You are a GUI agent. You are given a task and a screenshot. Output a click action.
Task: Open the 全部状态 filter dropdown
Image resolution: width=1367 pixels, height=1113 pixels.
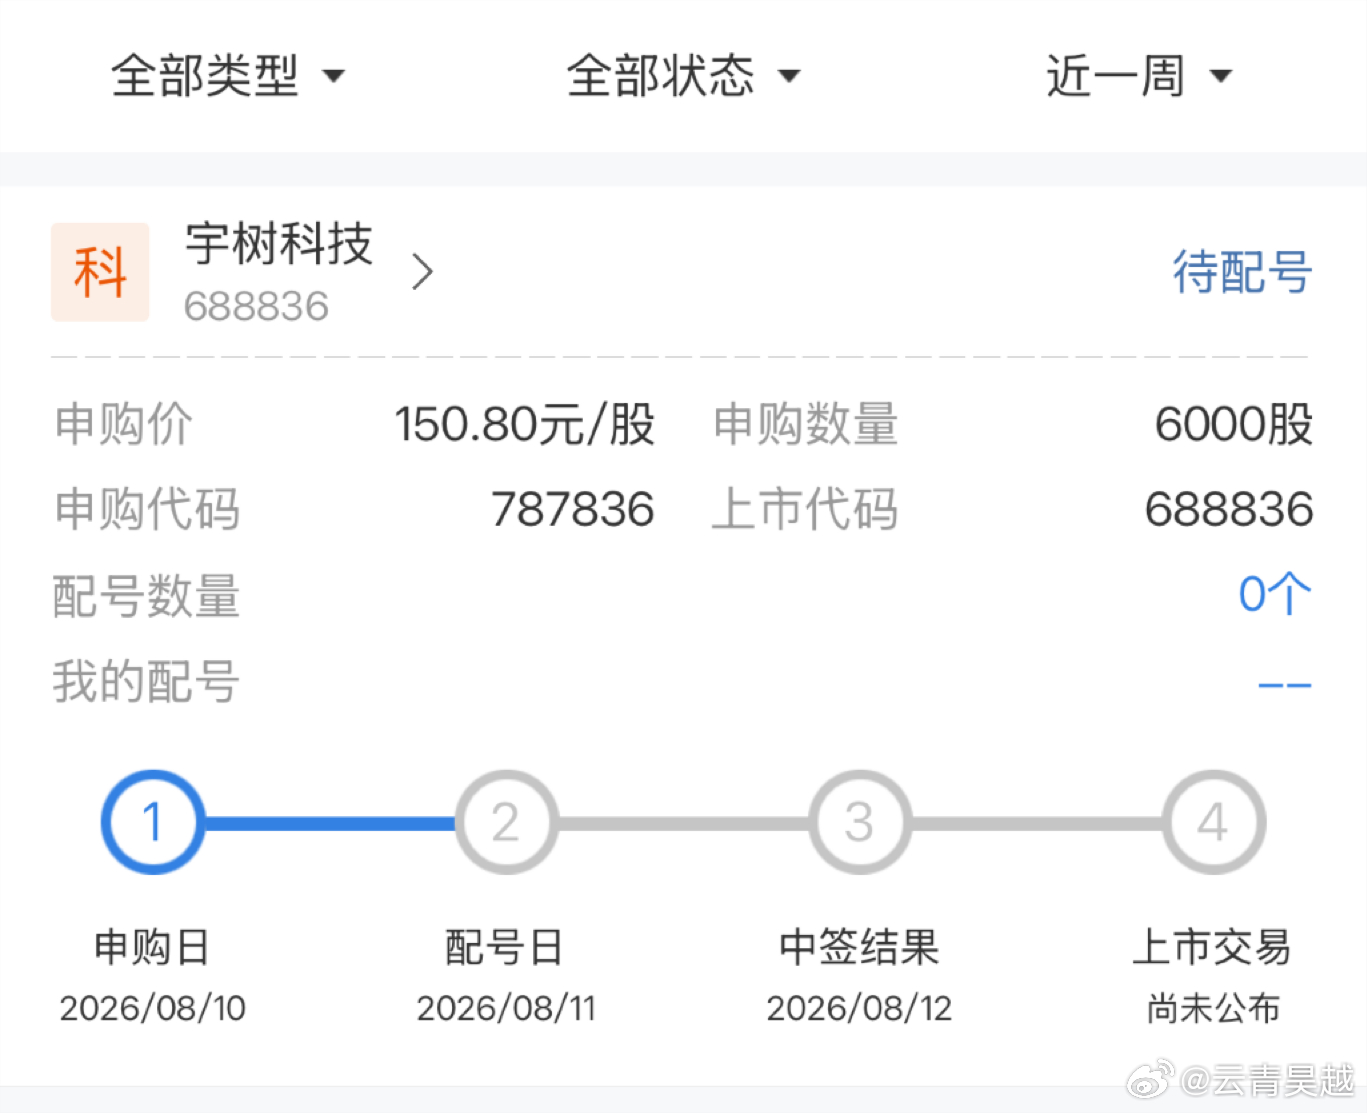pyautogui.click(x=684, y=76)
